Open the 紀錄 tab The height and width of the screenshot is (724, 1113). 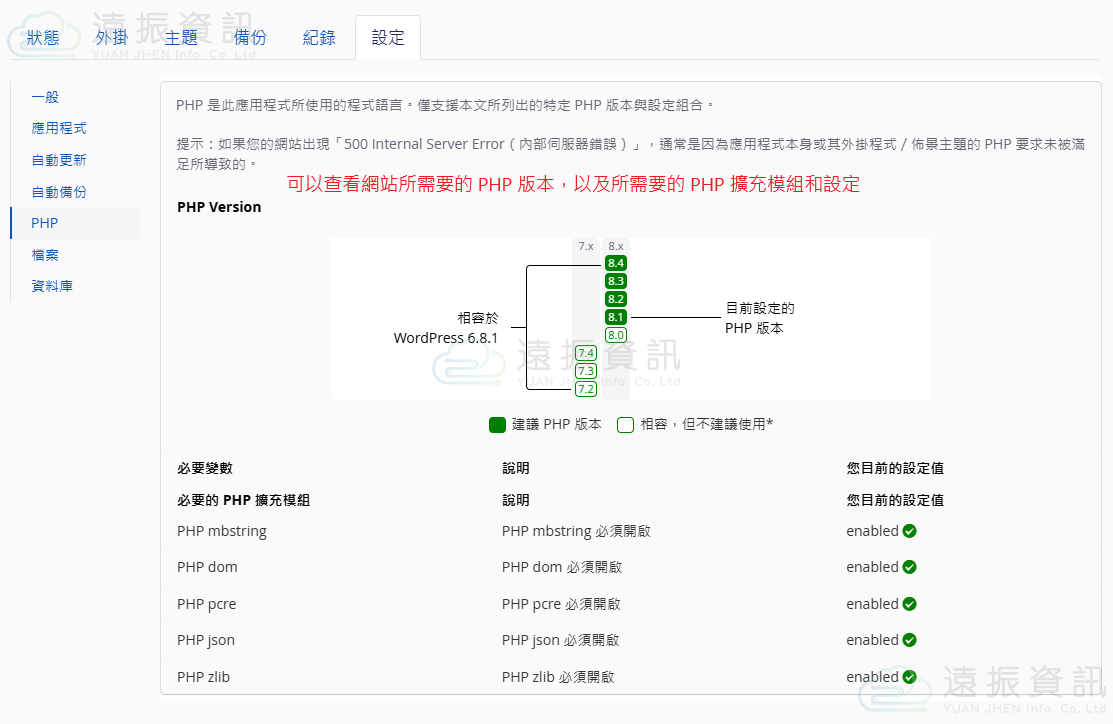tap(319, 38)
